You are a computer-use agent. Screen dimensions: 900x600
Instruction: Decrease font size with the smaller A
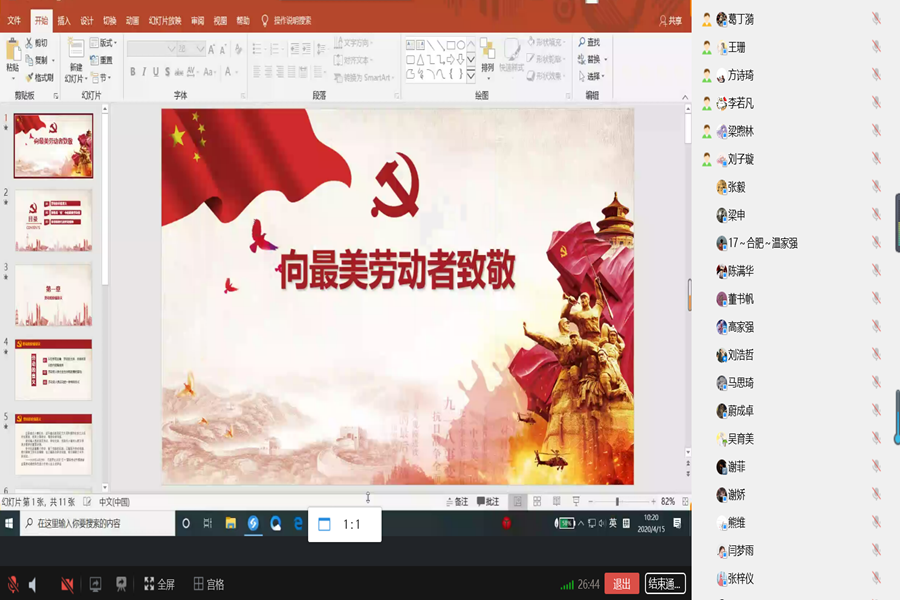click(223, 49)
